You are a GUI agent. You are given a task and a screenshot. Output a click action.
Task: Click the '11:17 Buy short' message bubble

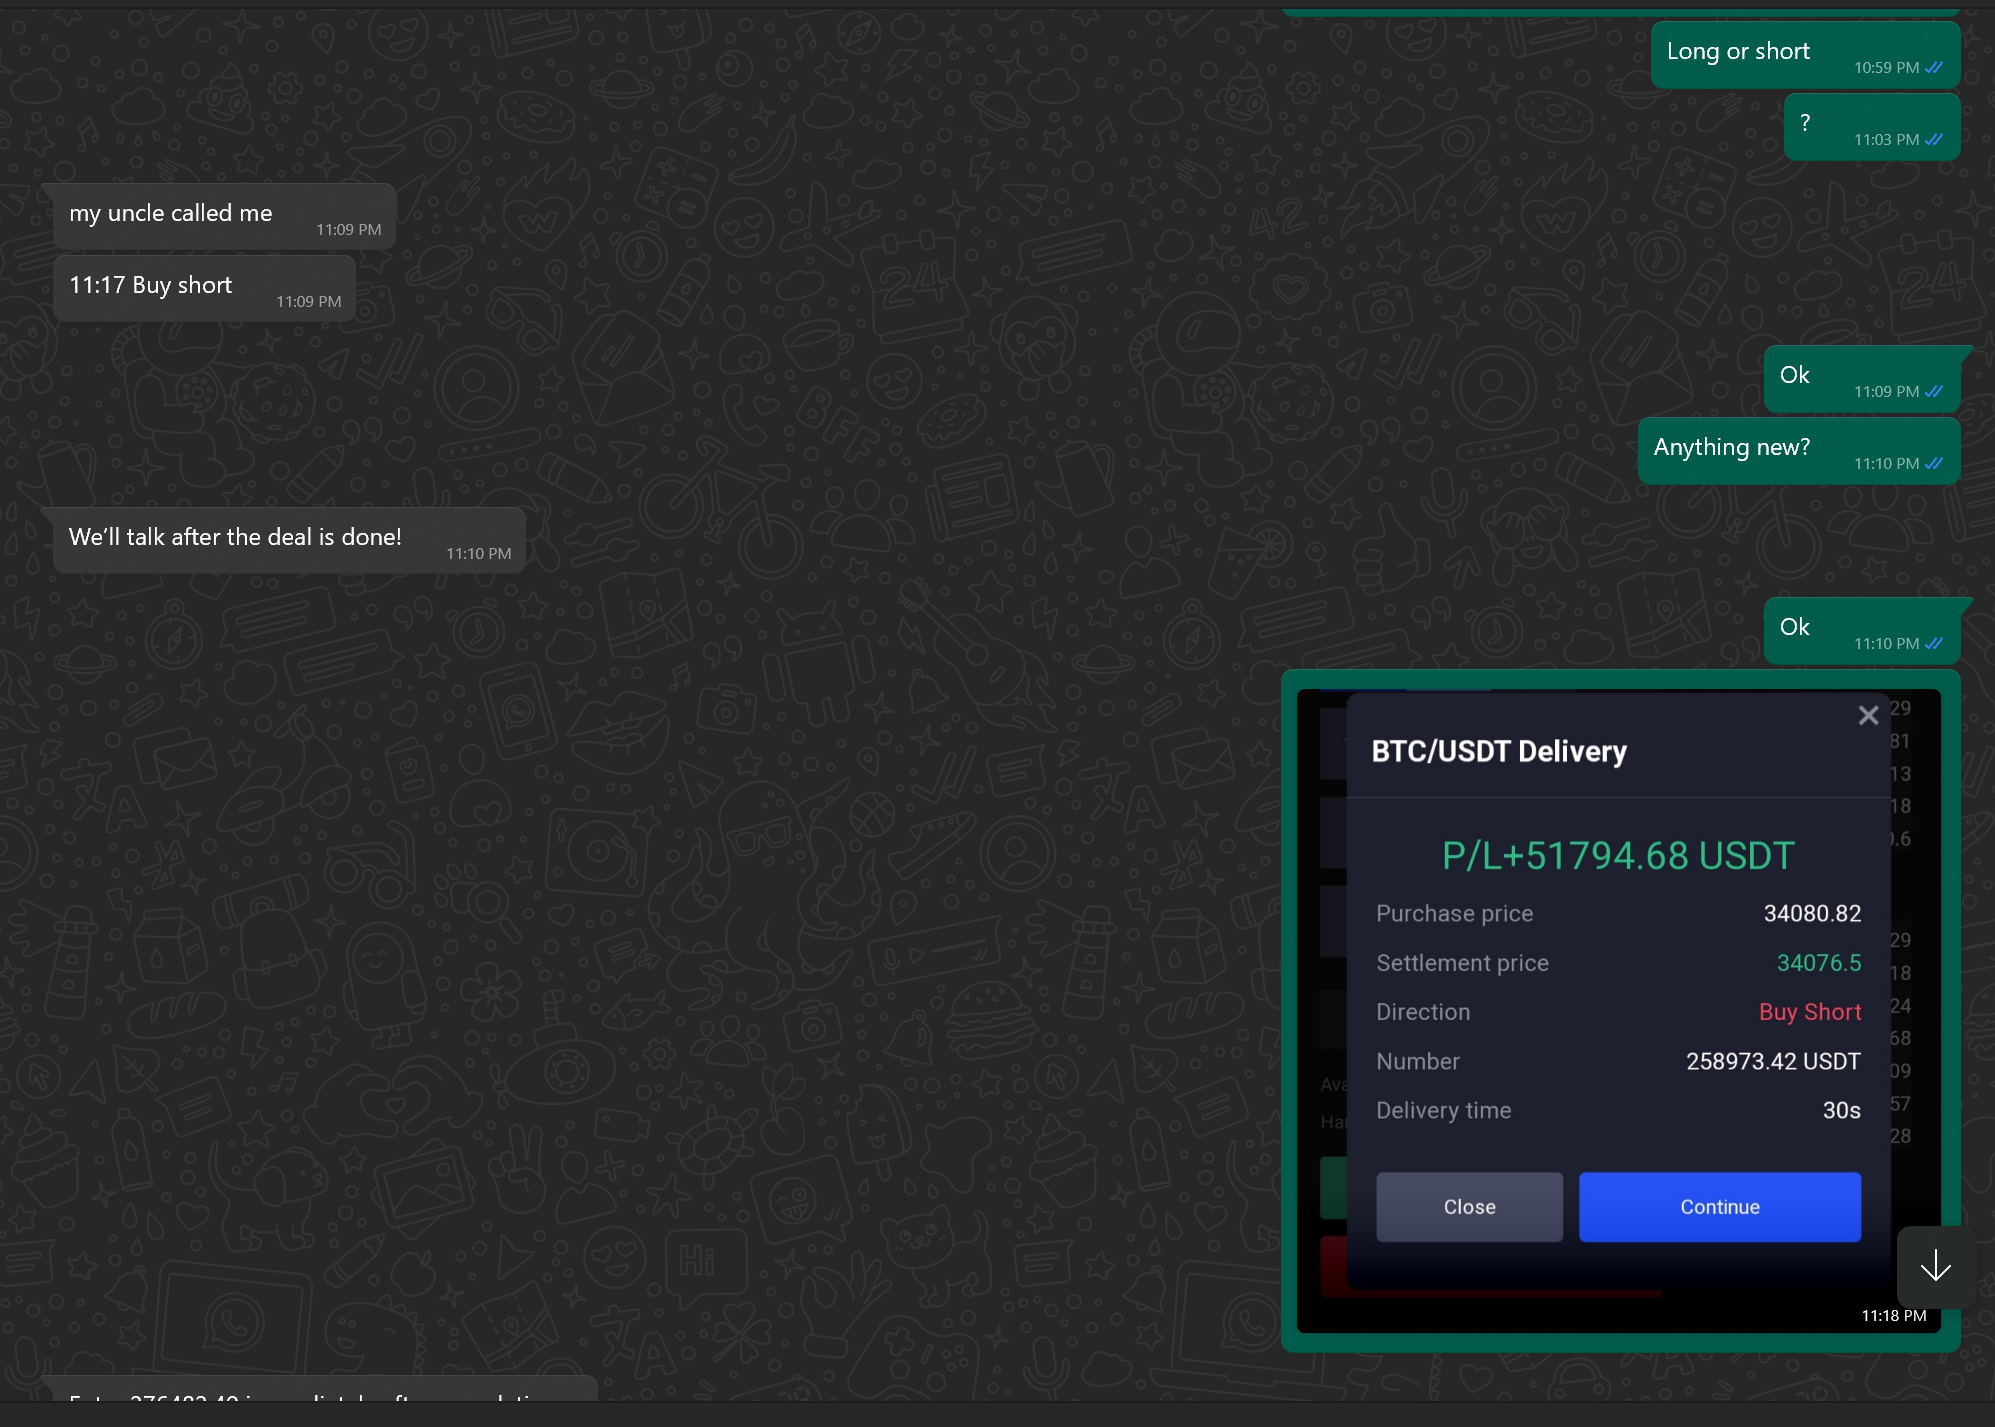pyautogui.click(x=151, y=286)
